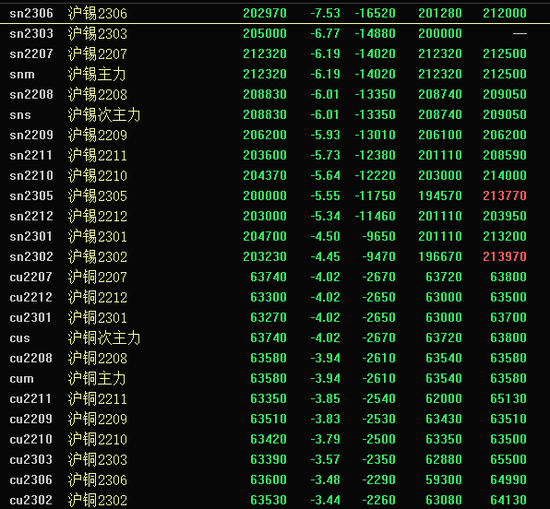Click the 62000 value in cu2211 row

pyautogui.click(x=444, y=399)
